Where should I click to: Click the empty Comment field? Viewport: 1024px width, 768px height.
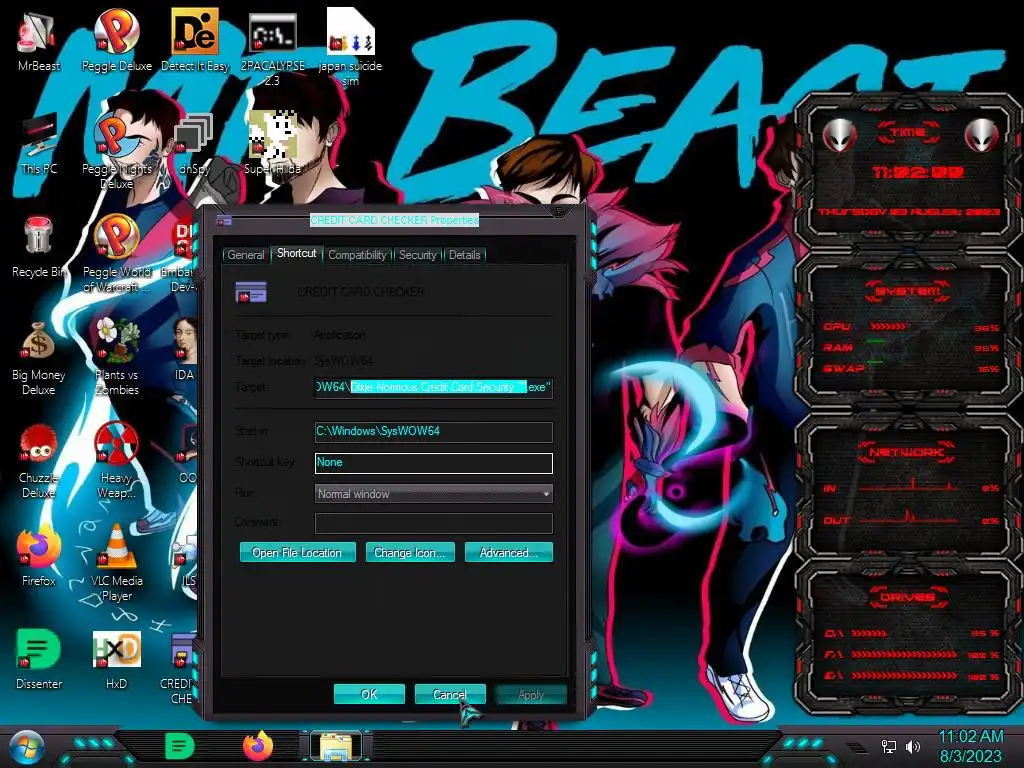[434, 523]
